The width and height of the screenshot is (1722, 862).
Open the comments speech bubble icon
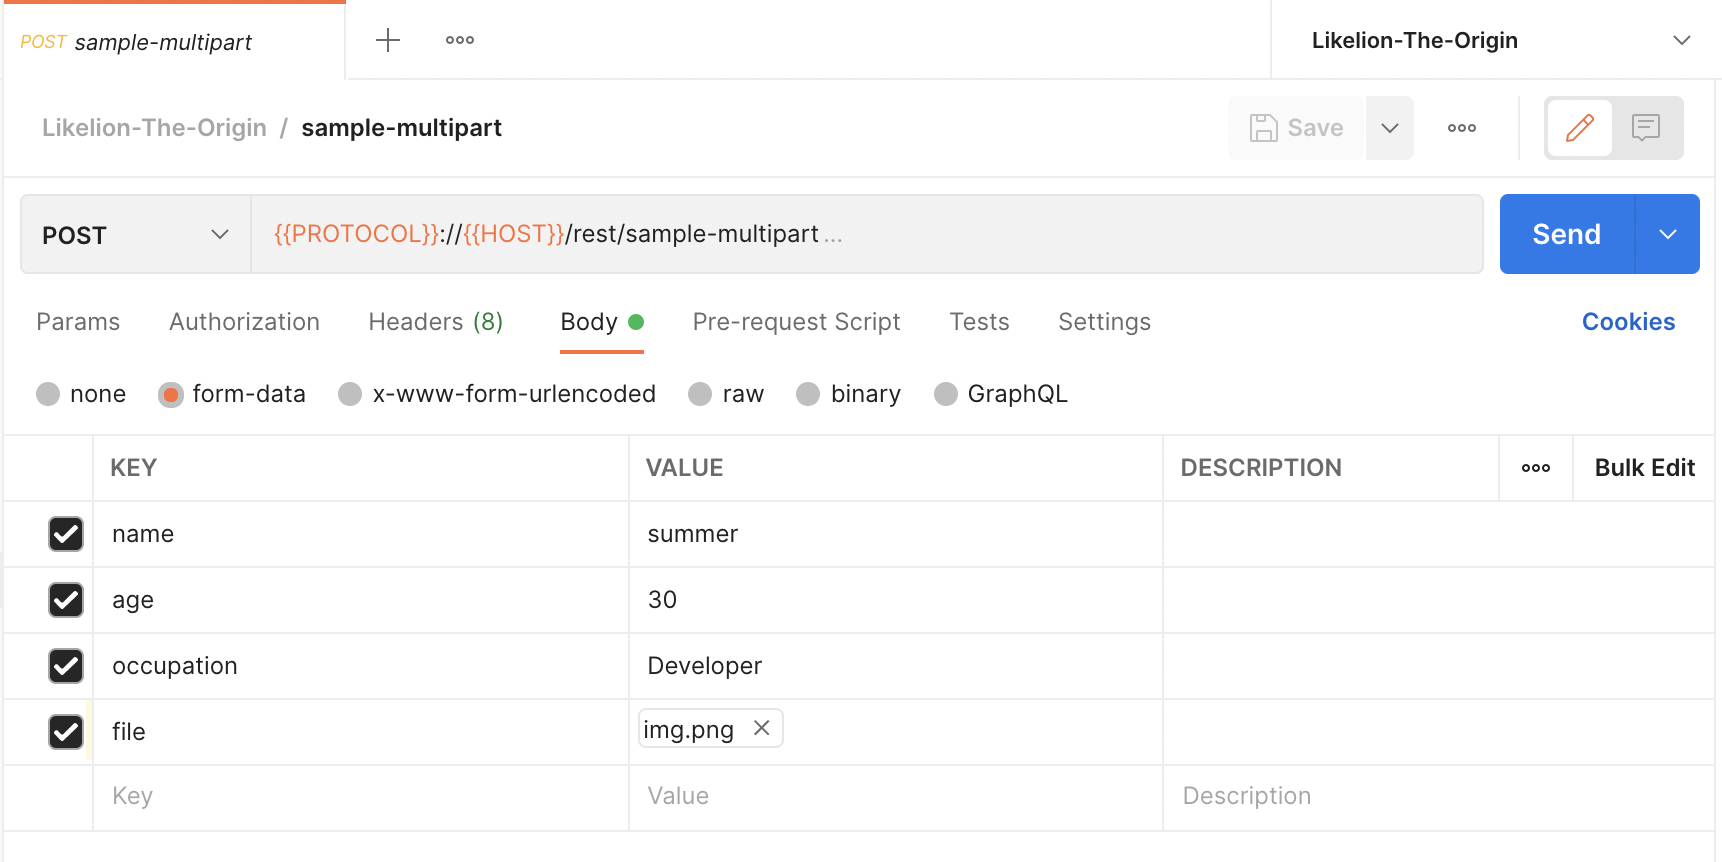tap(1646, 128)
